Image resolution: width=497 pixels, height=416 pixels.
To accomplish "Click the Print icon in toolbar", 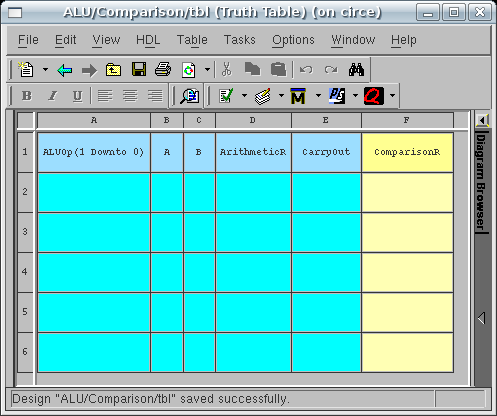I will click(163, 70).
